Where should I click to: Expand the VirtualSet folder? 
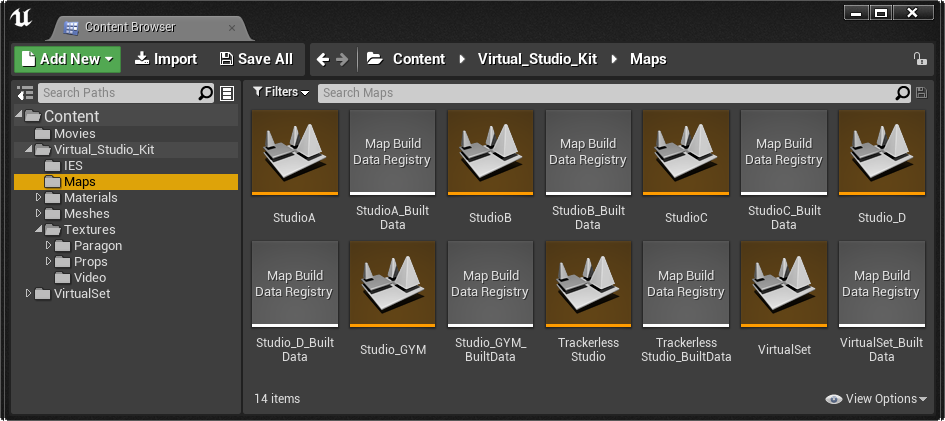pos(28,294)
